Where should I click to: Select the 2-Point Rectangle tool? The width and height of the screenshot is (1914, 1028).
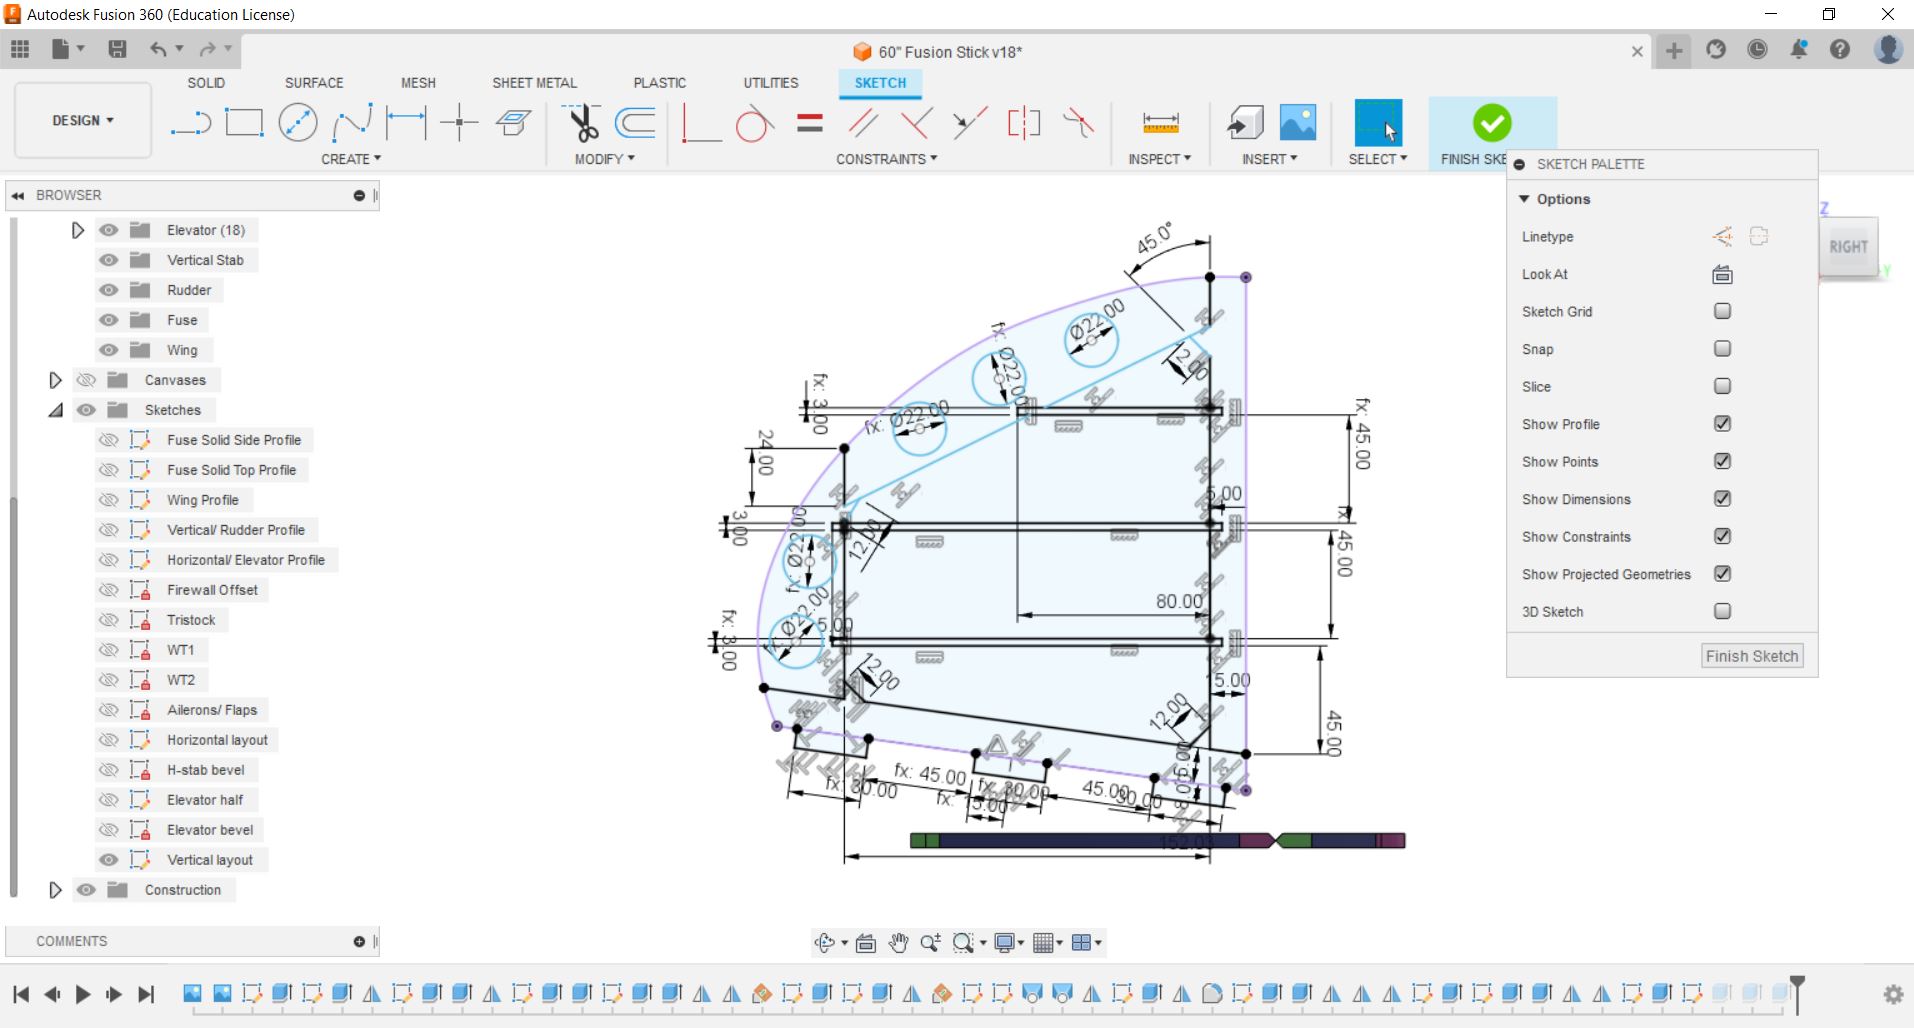pyautogui.click(x=244, y=123)
